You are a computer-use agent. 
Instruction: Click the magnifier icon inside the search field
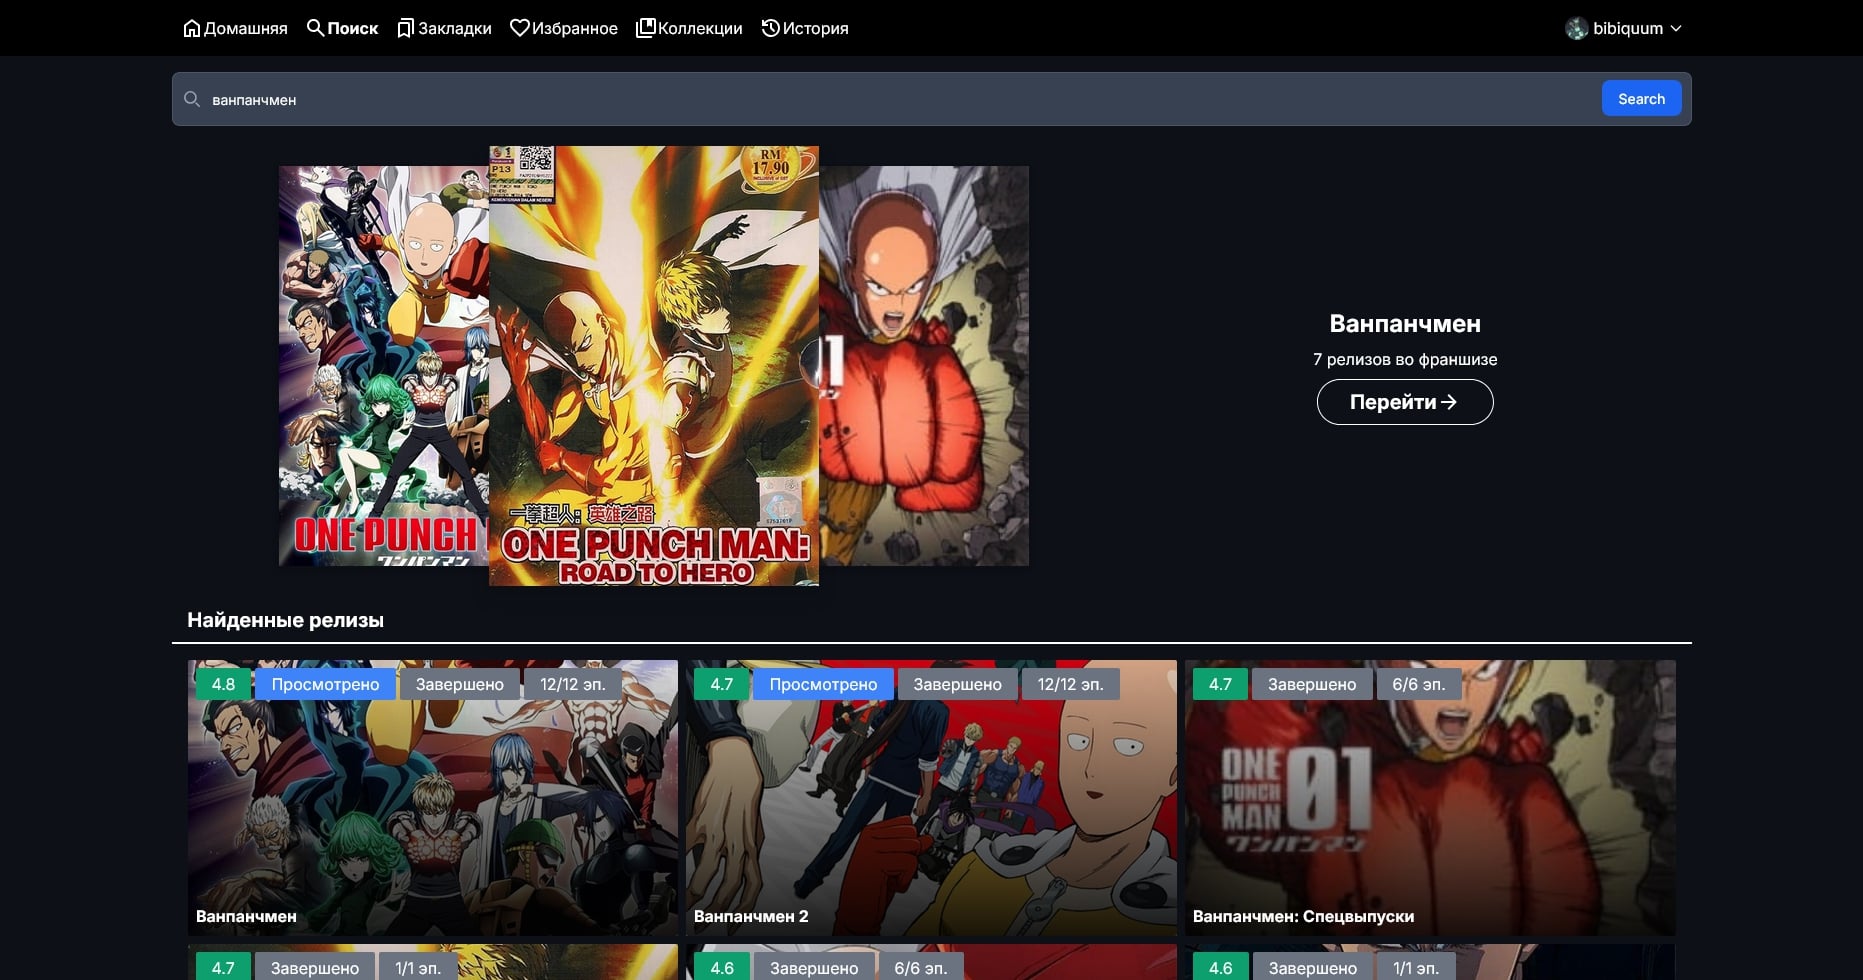coord(192,99)
